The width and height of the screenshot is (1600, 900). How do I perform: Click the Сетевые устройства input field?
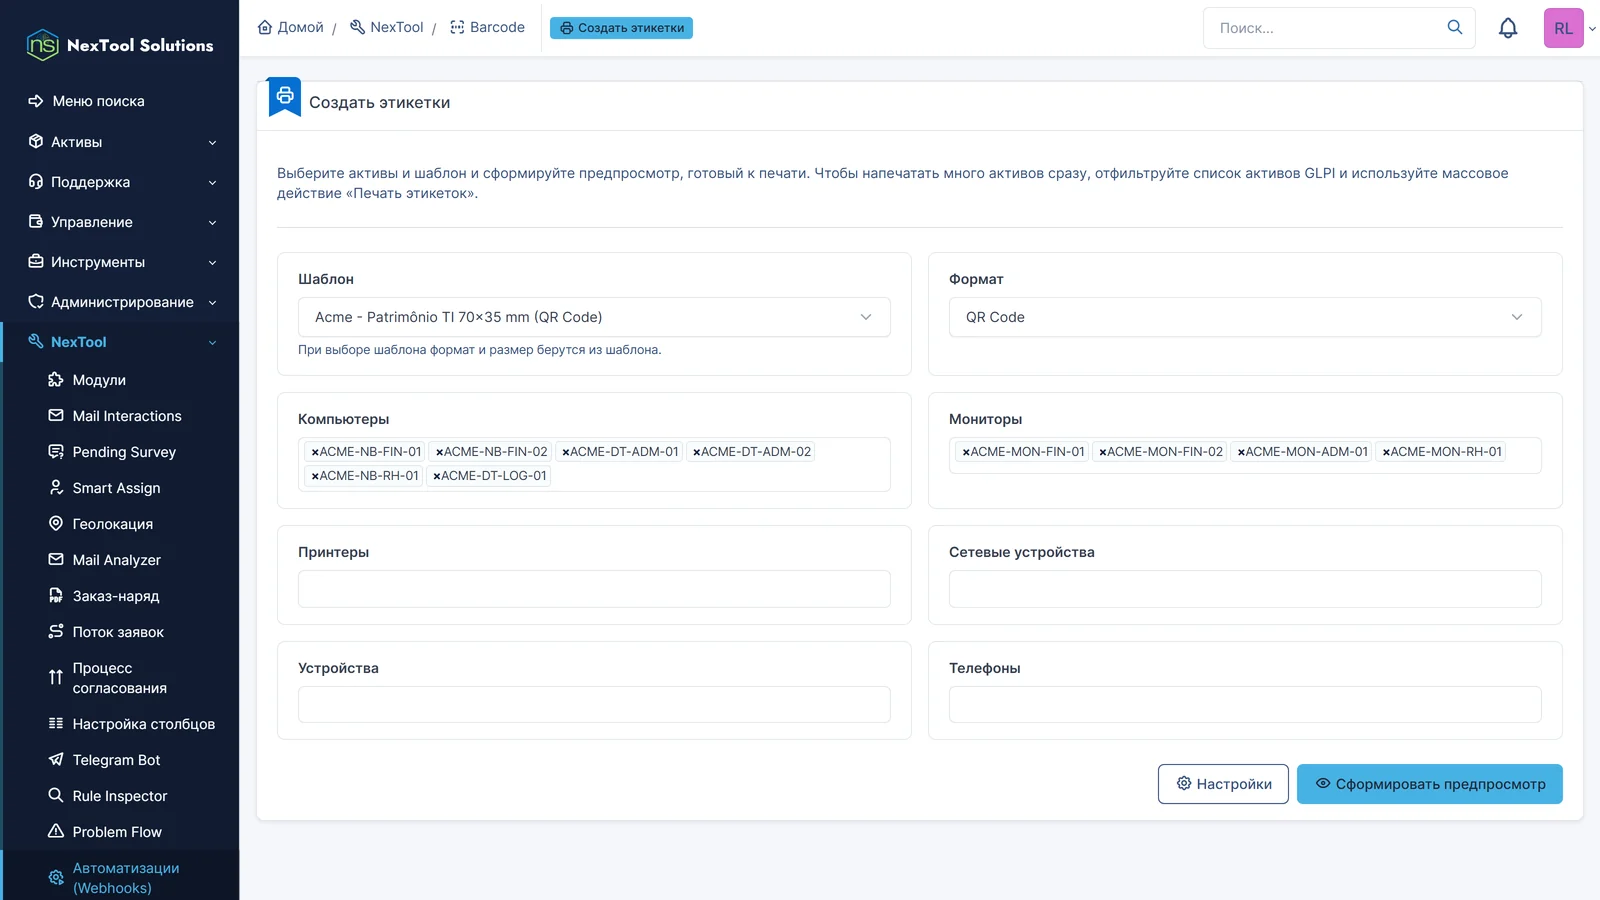coord(1245,589)
